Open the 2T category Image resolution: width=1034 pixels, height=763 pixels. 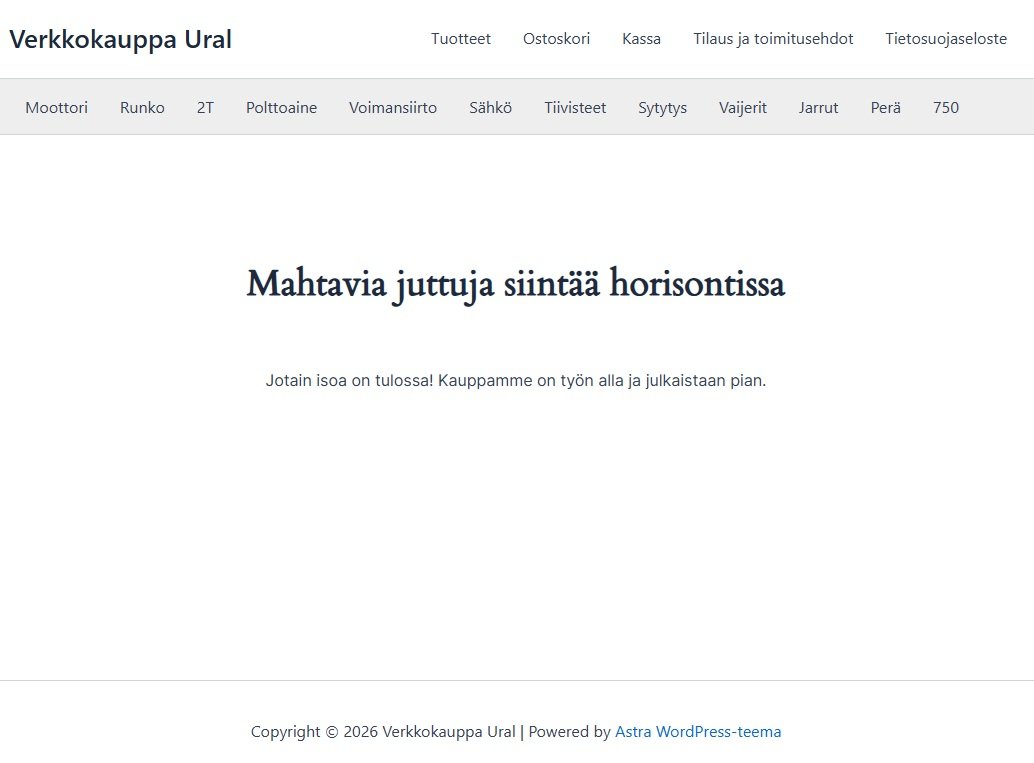click(205, 107)
